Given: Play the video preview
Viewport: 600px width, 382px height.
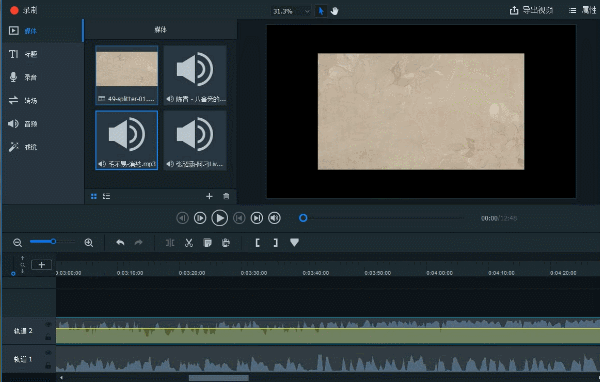Looking at the screenshot, I should pos(220,218).
